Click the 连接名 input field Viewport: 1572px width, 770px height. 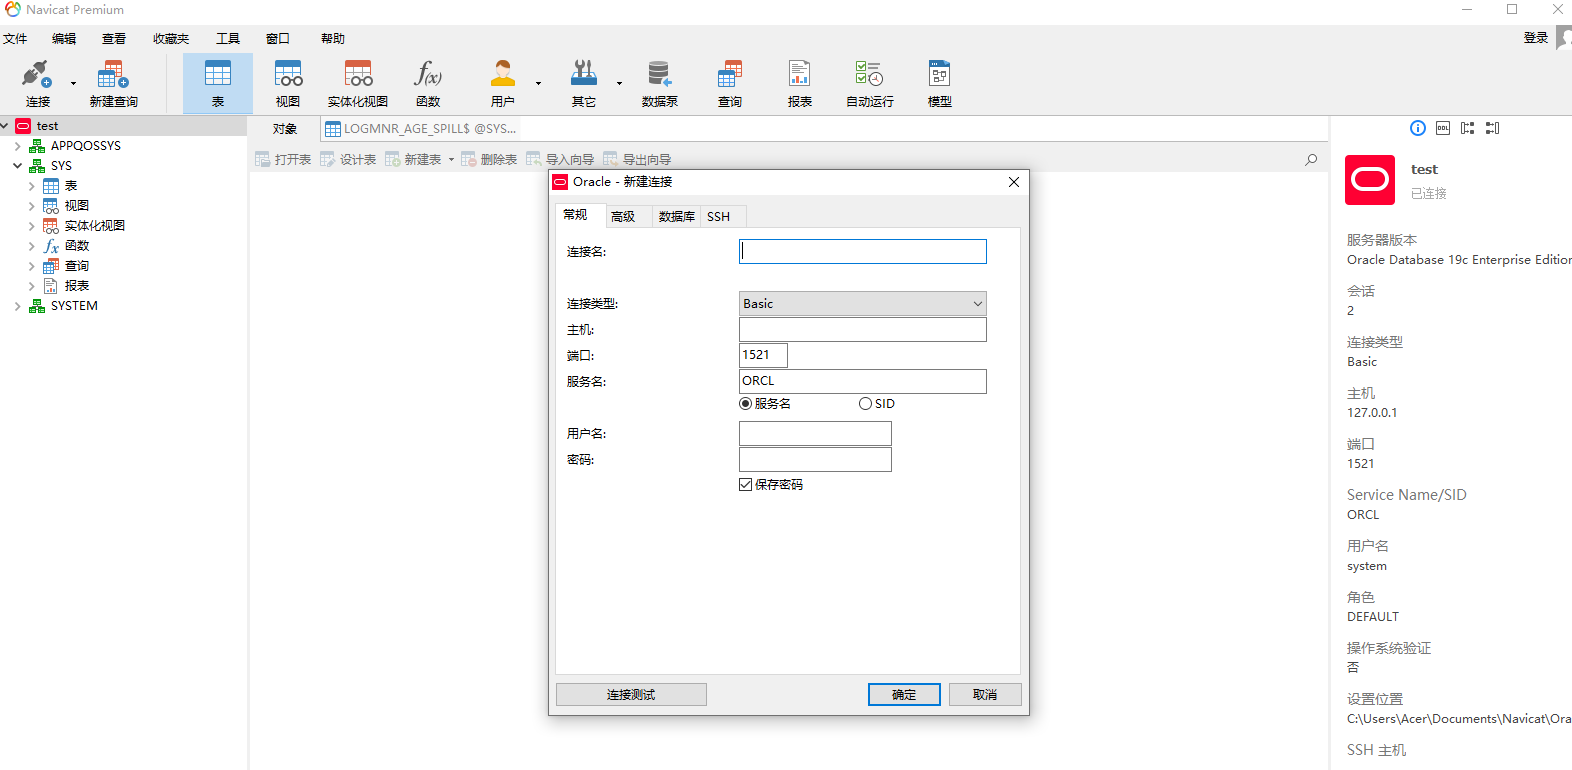863,251
